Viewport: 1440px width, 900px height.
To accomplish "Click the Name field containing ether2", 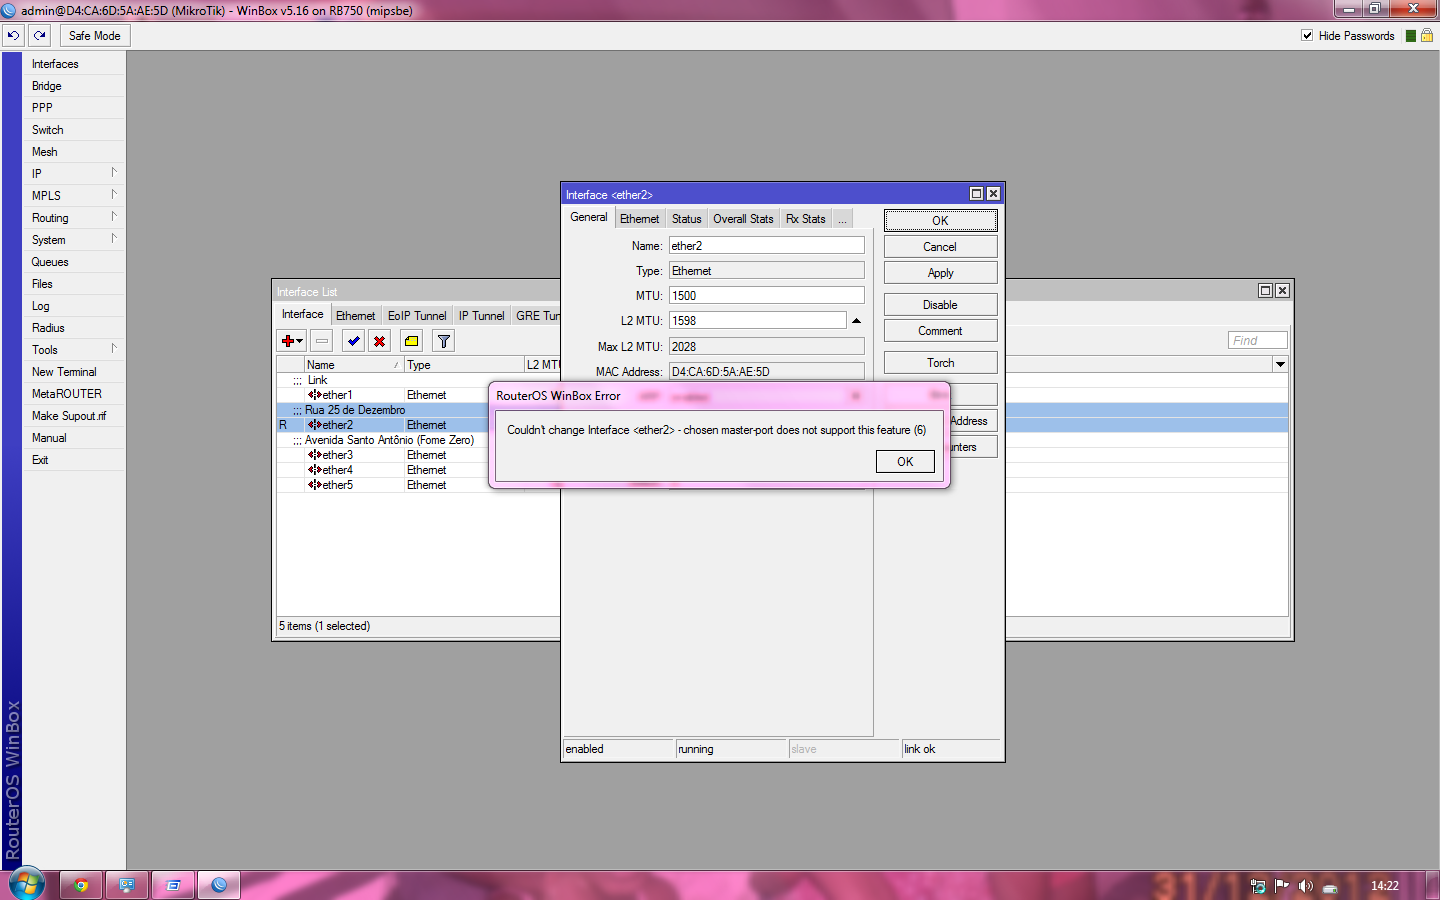I will (x=766, y=246).
